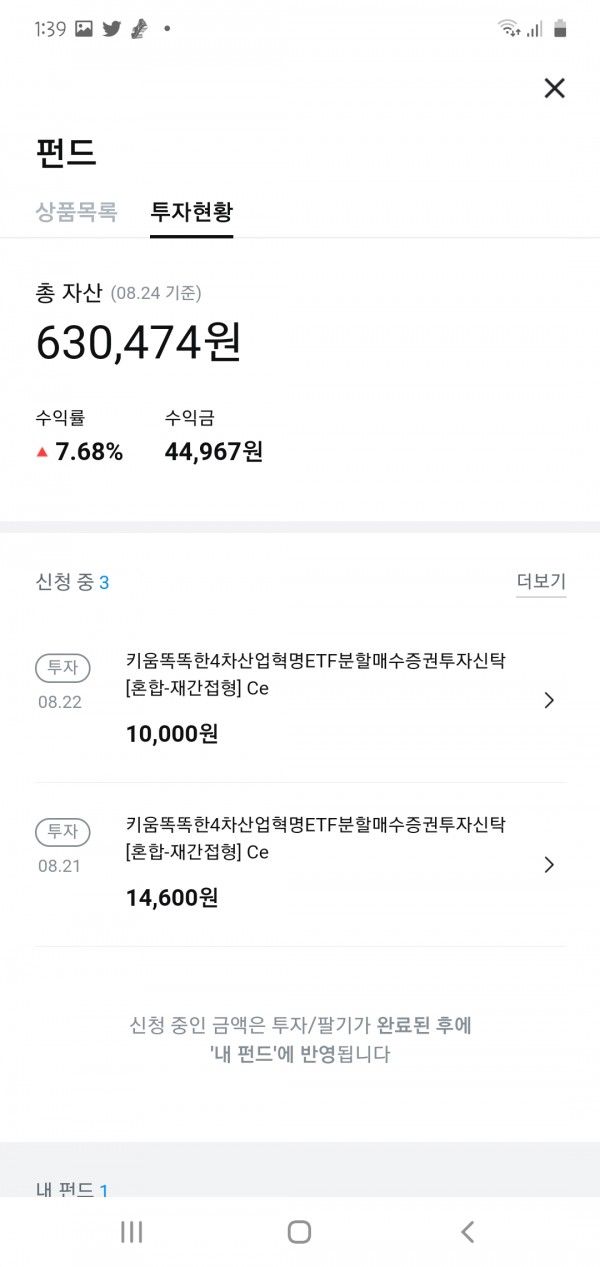Tap the Wi-Fi status icon

point(508,29)
